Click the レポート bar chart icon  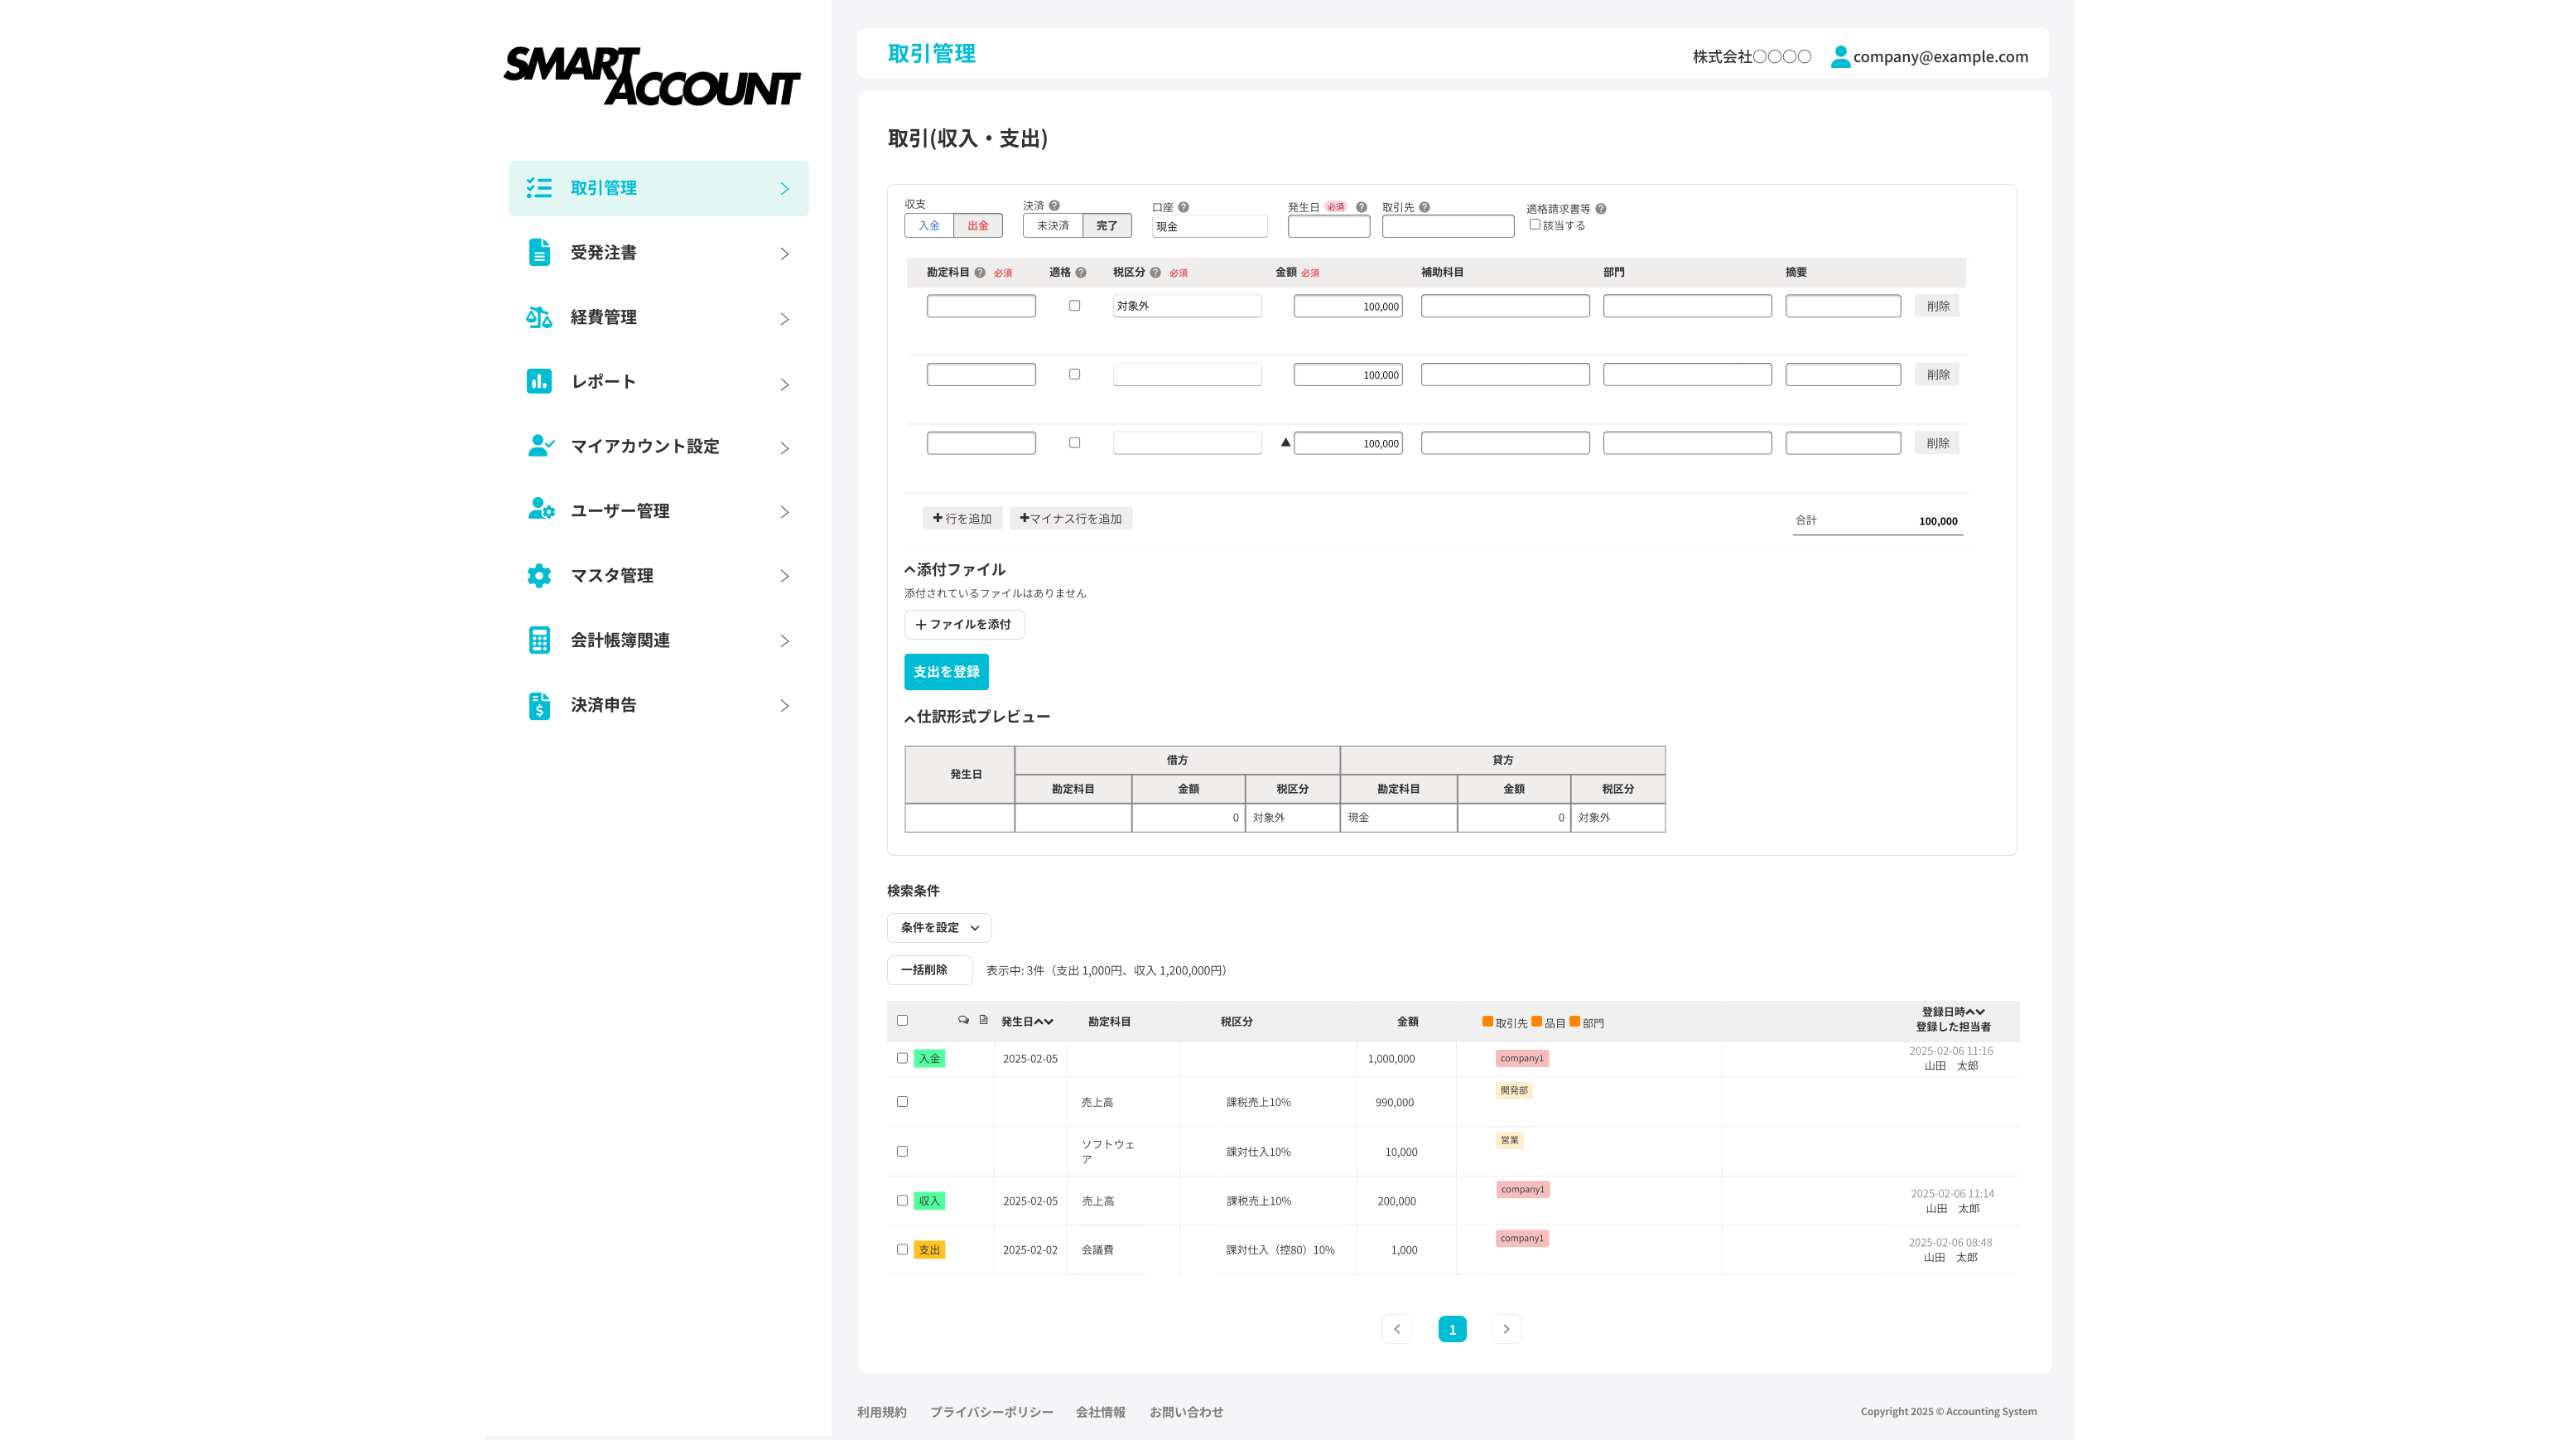click(x=539, y=381)
